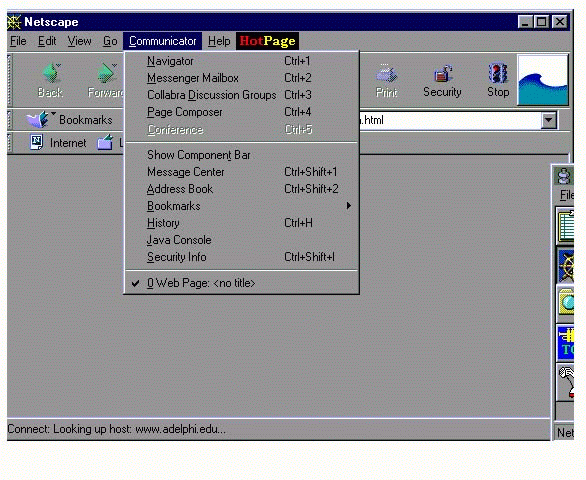Viewport: 586px width, 480px height.
Task: Click the Forward toolbar arrow
Action: point(106,73)
